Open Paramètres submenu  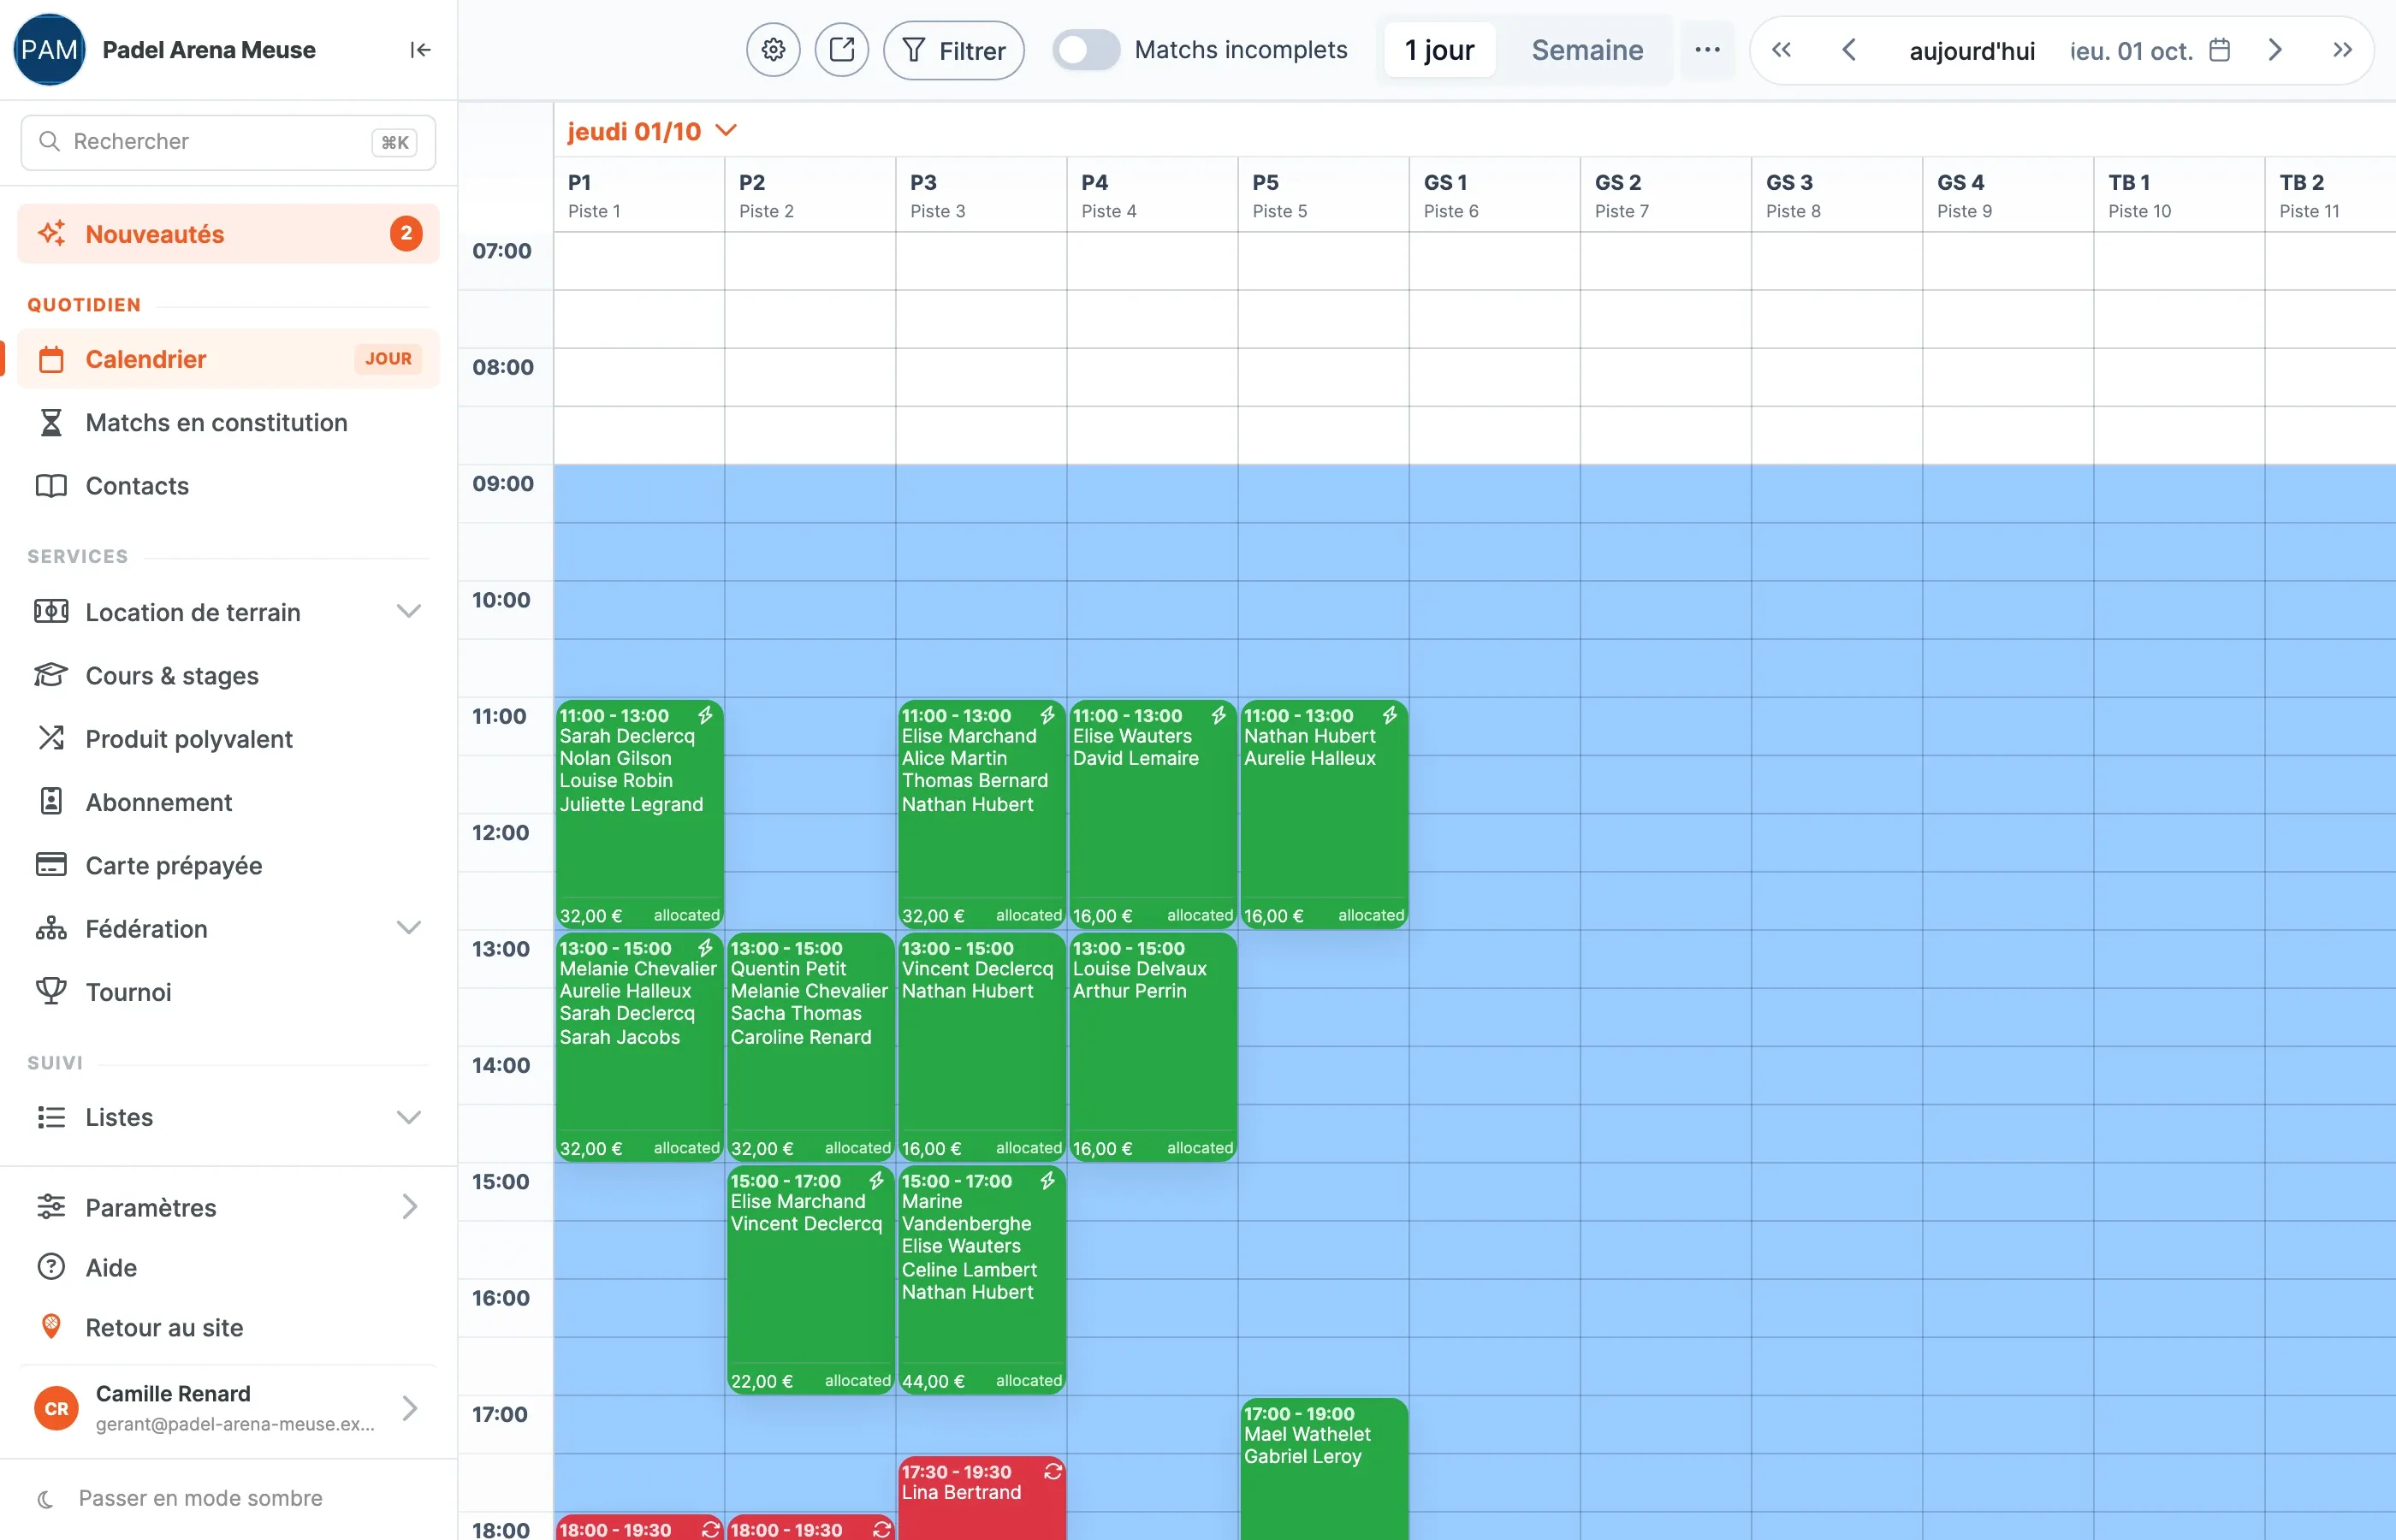pyautogui.click(x=228, y=1208)
